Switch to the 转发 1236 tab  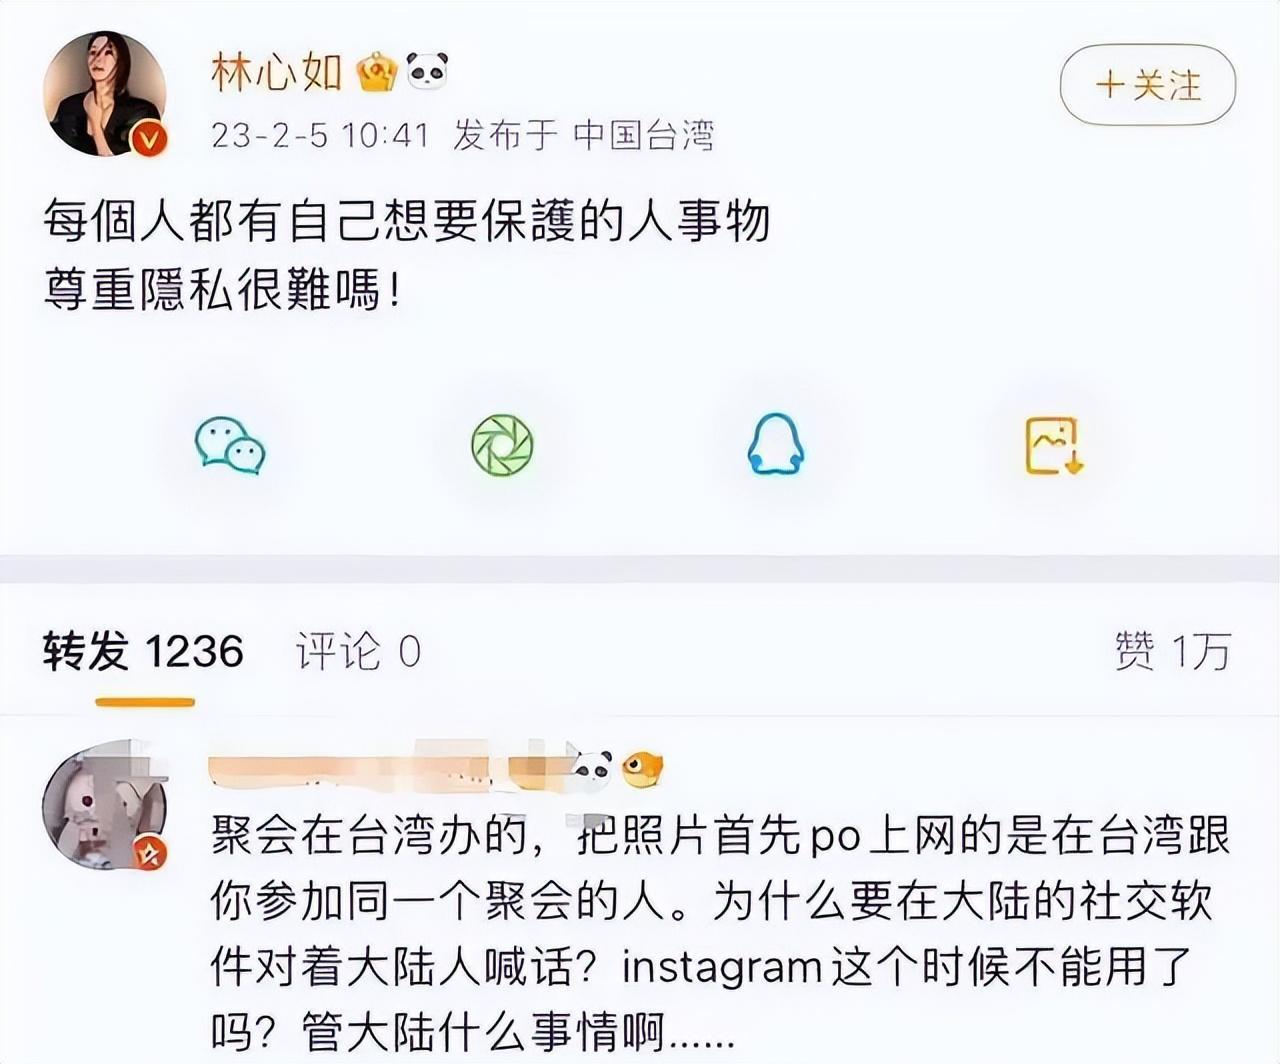click(x=143, y=652)
